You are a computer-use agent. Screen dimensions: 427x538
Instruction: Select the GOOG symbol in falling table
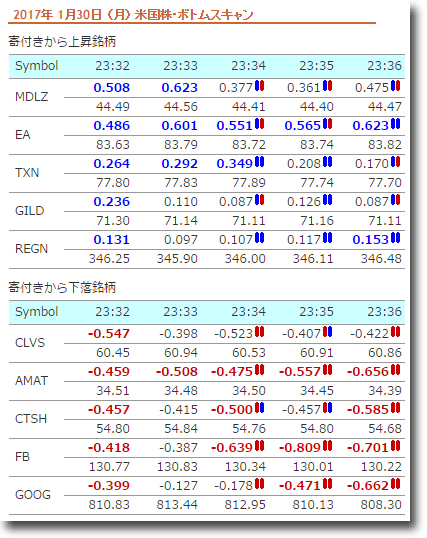click(33, 495)
